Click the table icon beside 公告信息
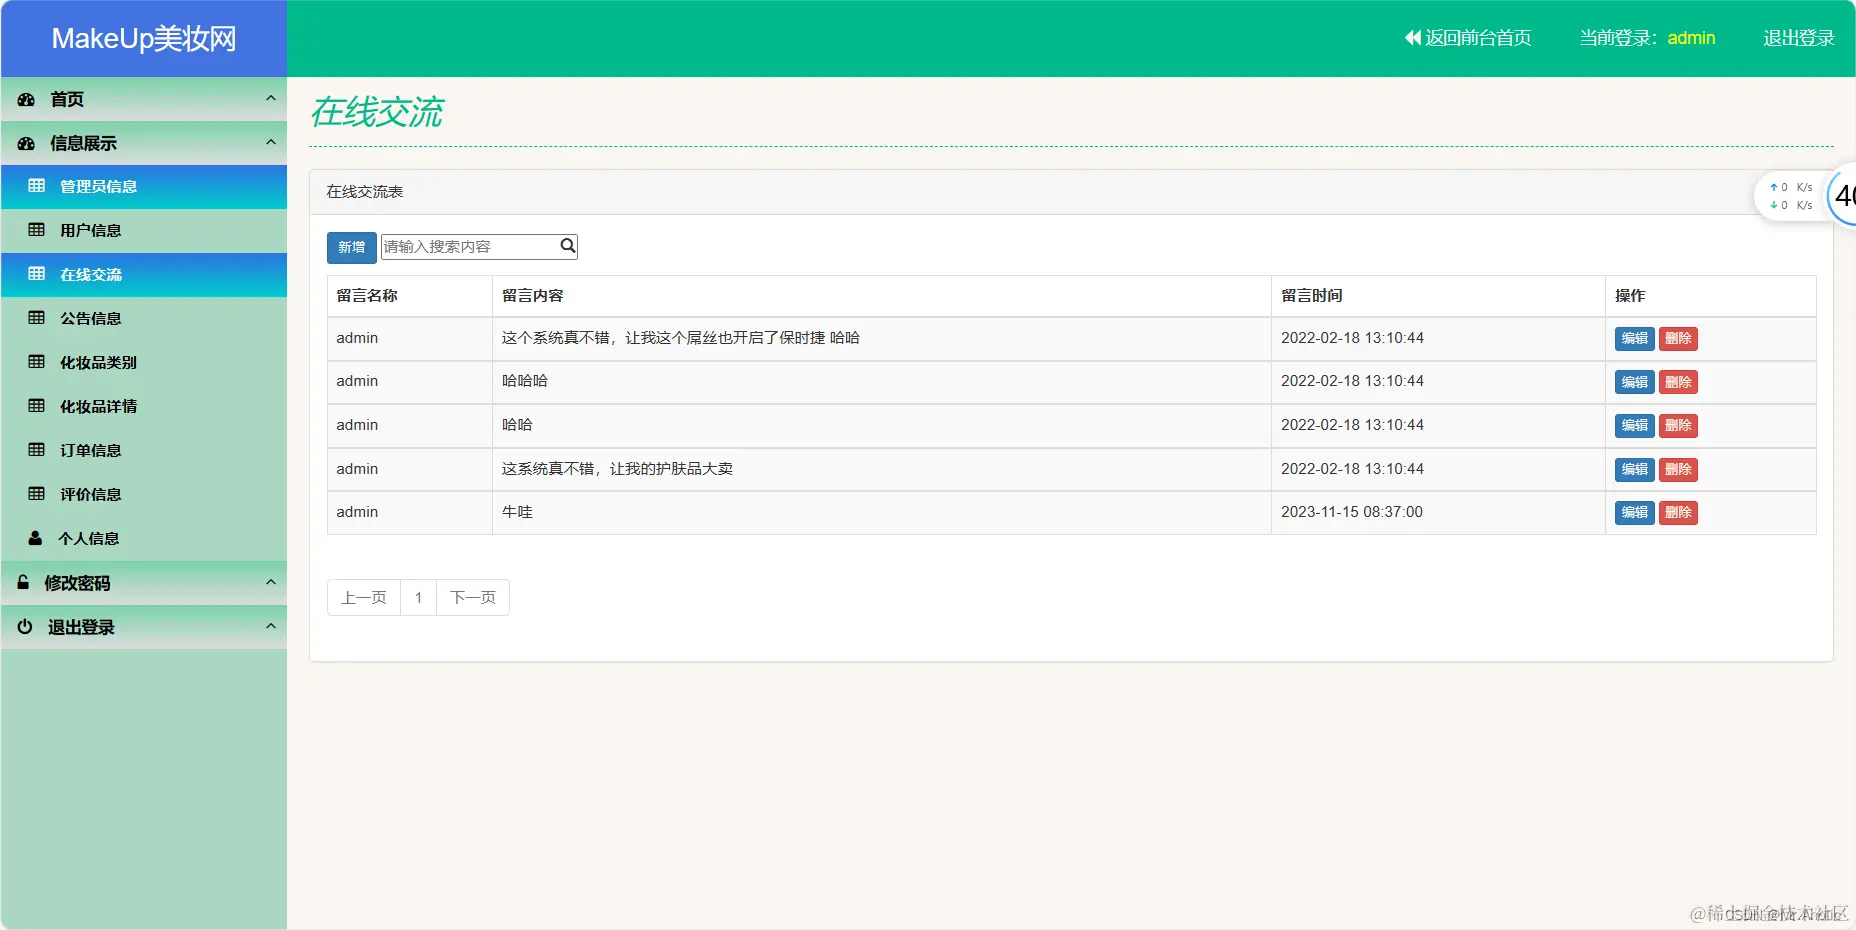 (x=37, y=318)
